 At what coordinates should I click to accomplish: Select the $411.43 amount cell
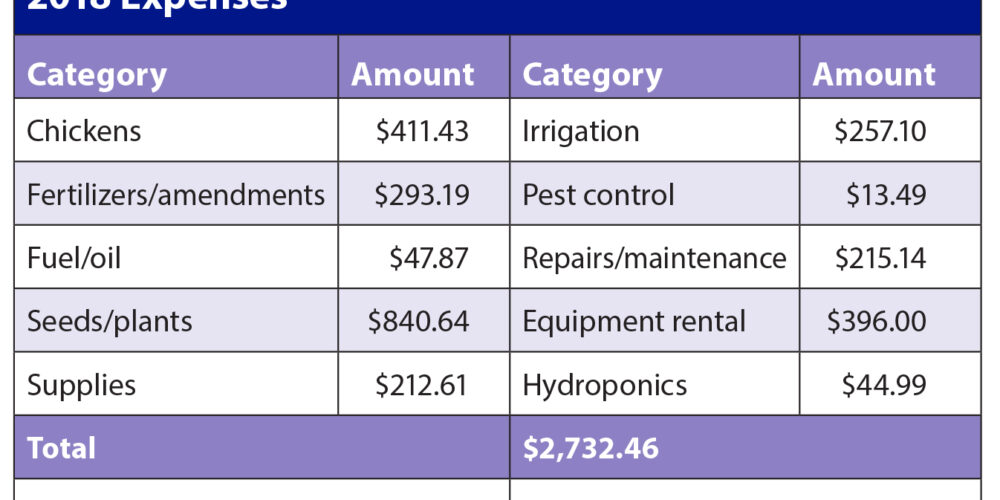click(422, 131)
